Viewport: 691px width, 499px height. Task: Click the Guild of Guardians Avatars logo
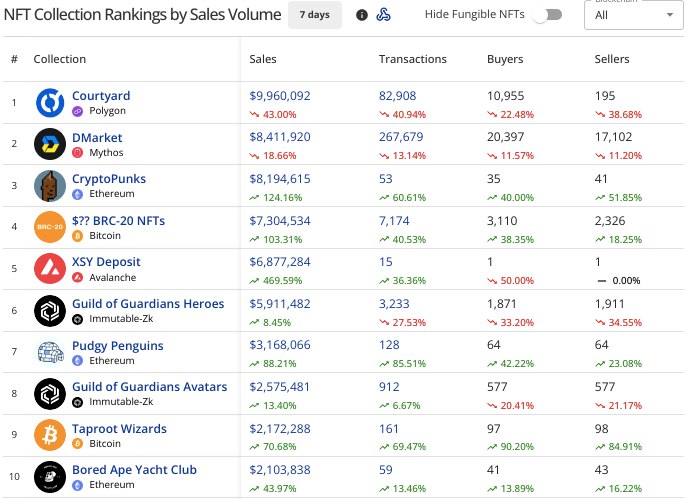[50, 394]
